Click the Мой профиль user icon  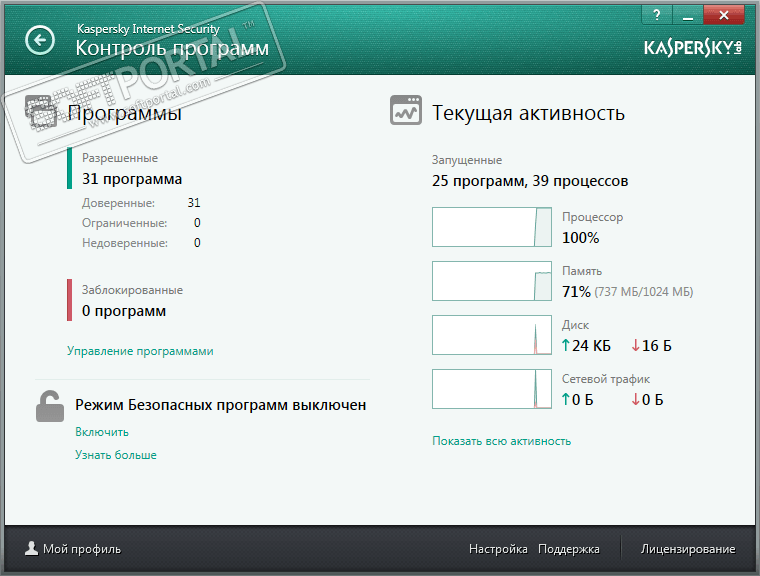point(32,548)
